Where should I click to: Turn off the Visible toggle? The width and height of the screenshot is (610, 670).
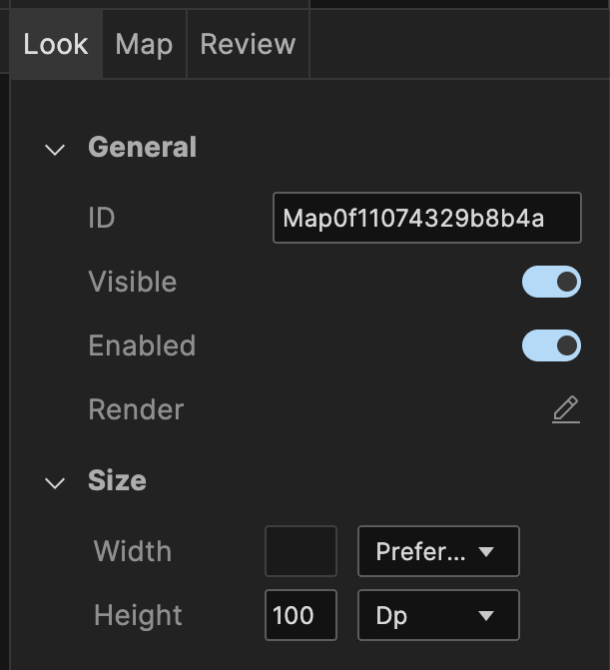[x=551, y=282]
